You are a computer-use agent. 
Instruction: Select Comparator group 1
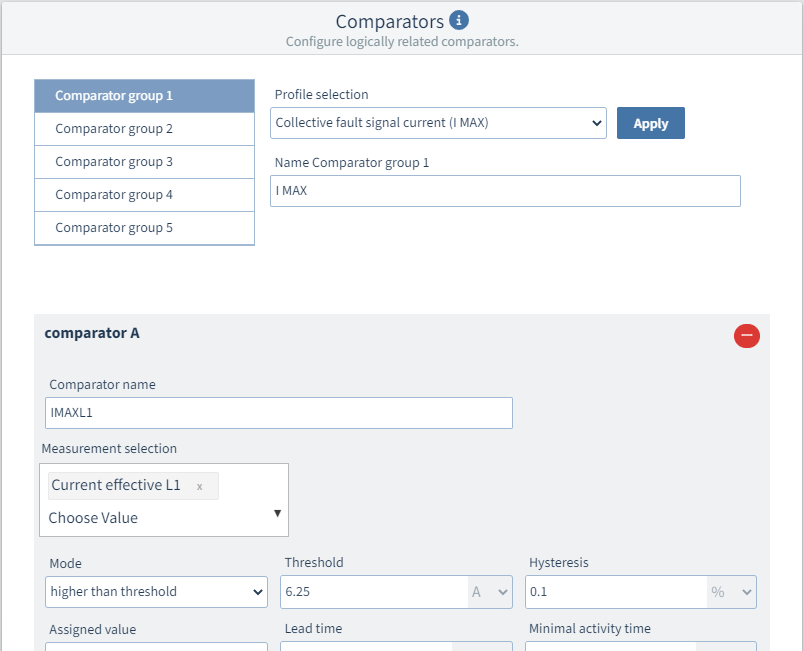coord(145,96)
